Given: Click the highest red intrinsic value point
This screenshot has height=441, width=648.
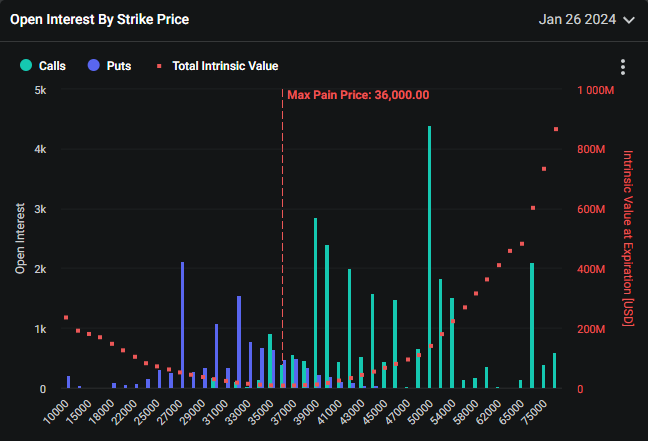Looking at the screenshot, I should click(555, 129).
